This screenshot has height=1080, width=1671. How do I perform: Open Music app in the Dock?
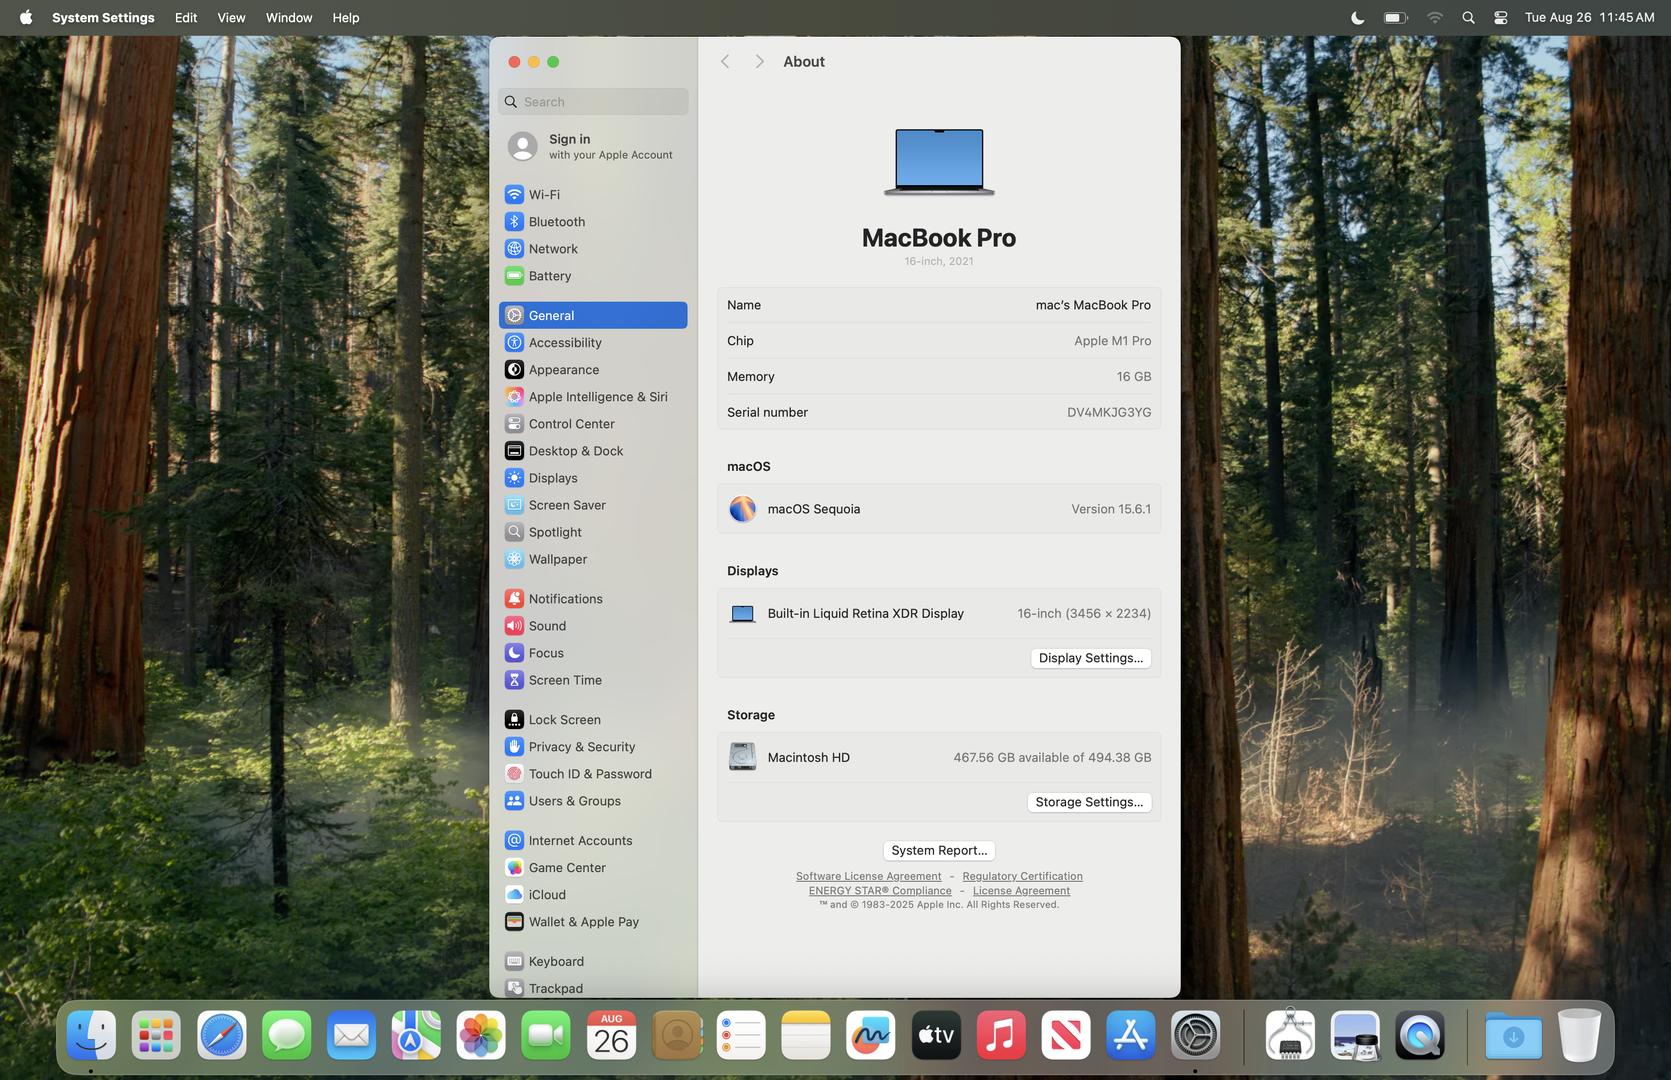(1001, 1035)
